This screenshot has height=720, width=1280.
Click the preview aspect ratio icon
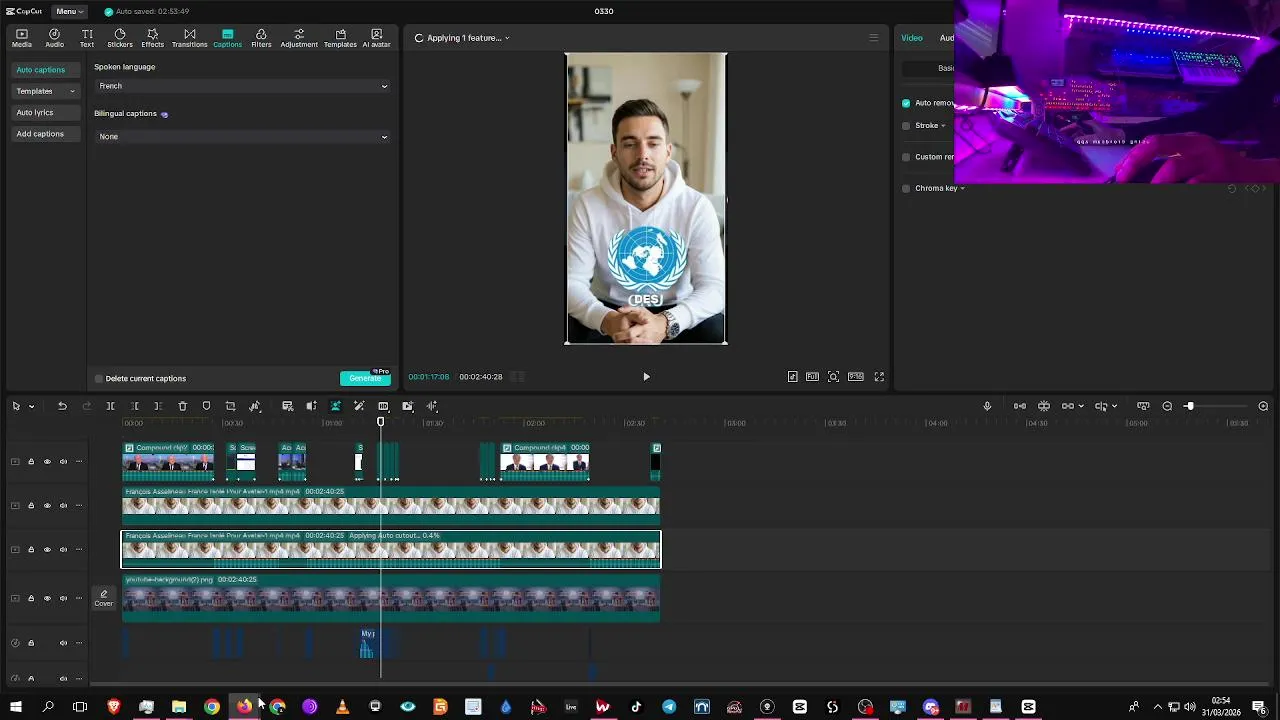[856, 377]
